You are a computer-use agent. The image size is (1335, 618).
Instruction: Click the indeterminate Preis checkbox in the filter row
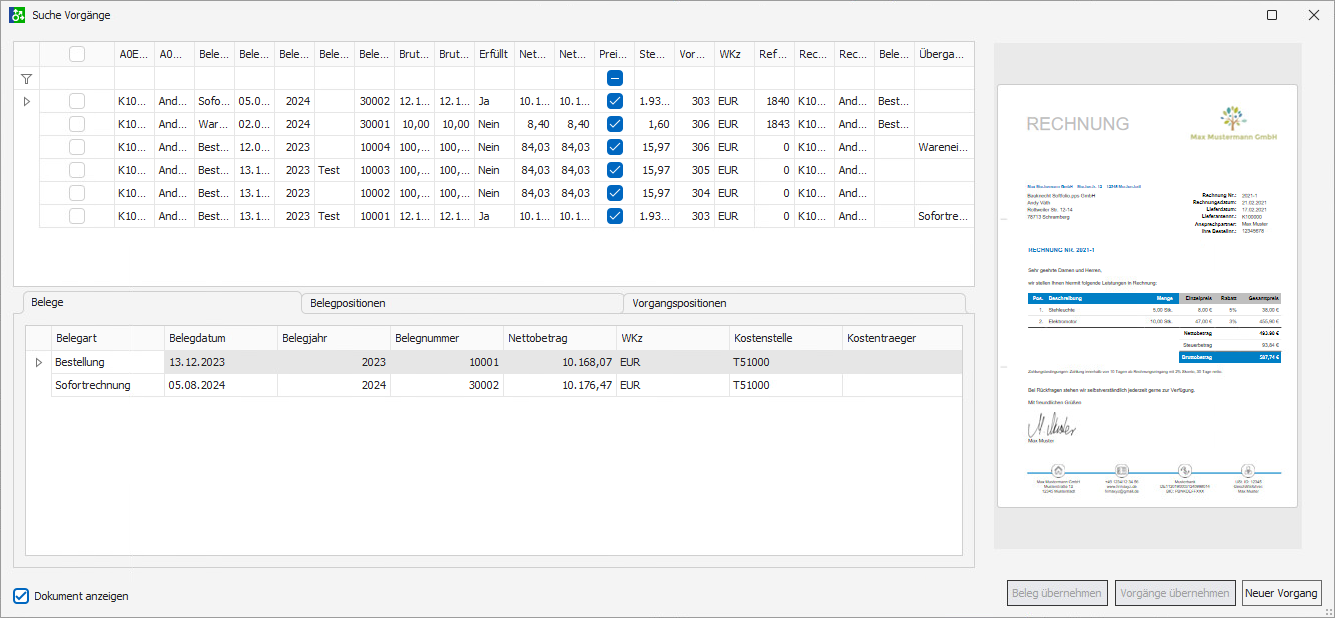click(x=614, y=78)
